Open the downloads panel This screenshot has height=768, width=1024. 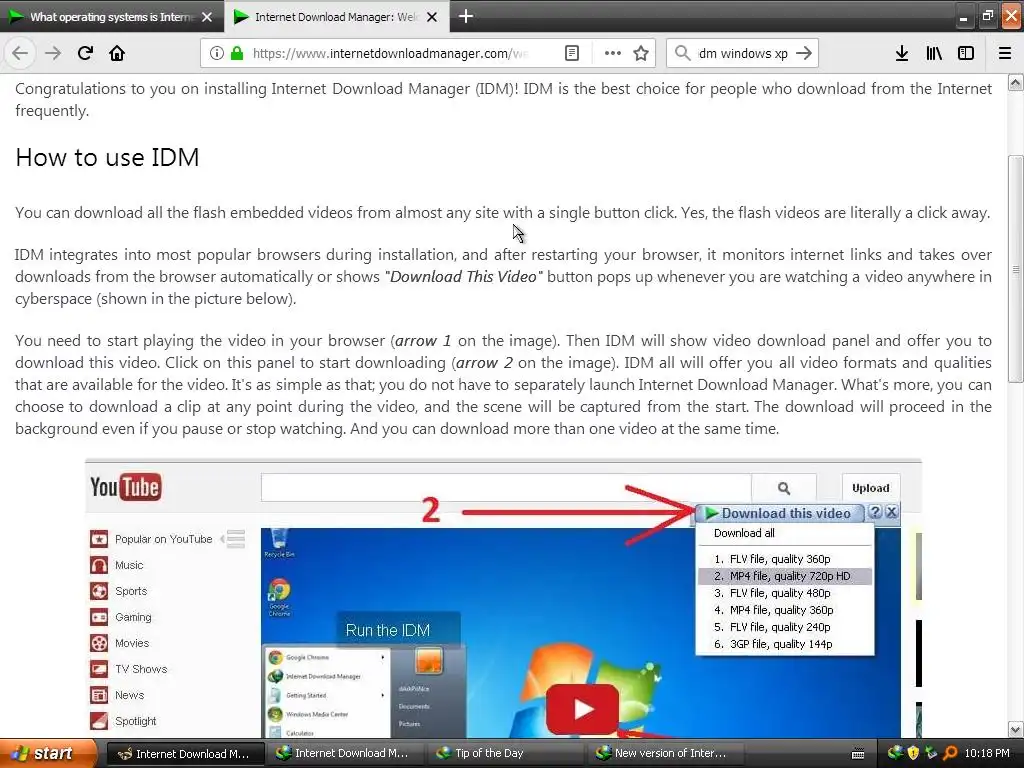coord(902,53)
